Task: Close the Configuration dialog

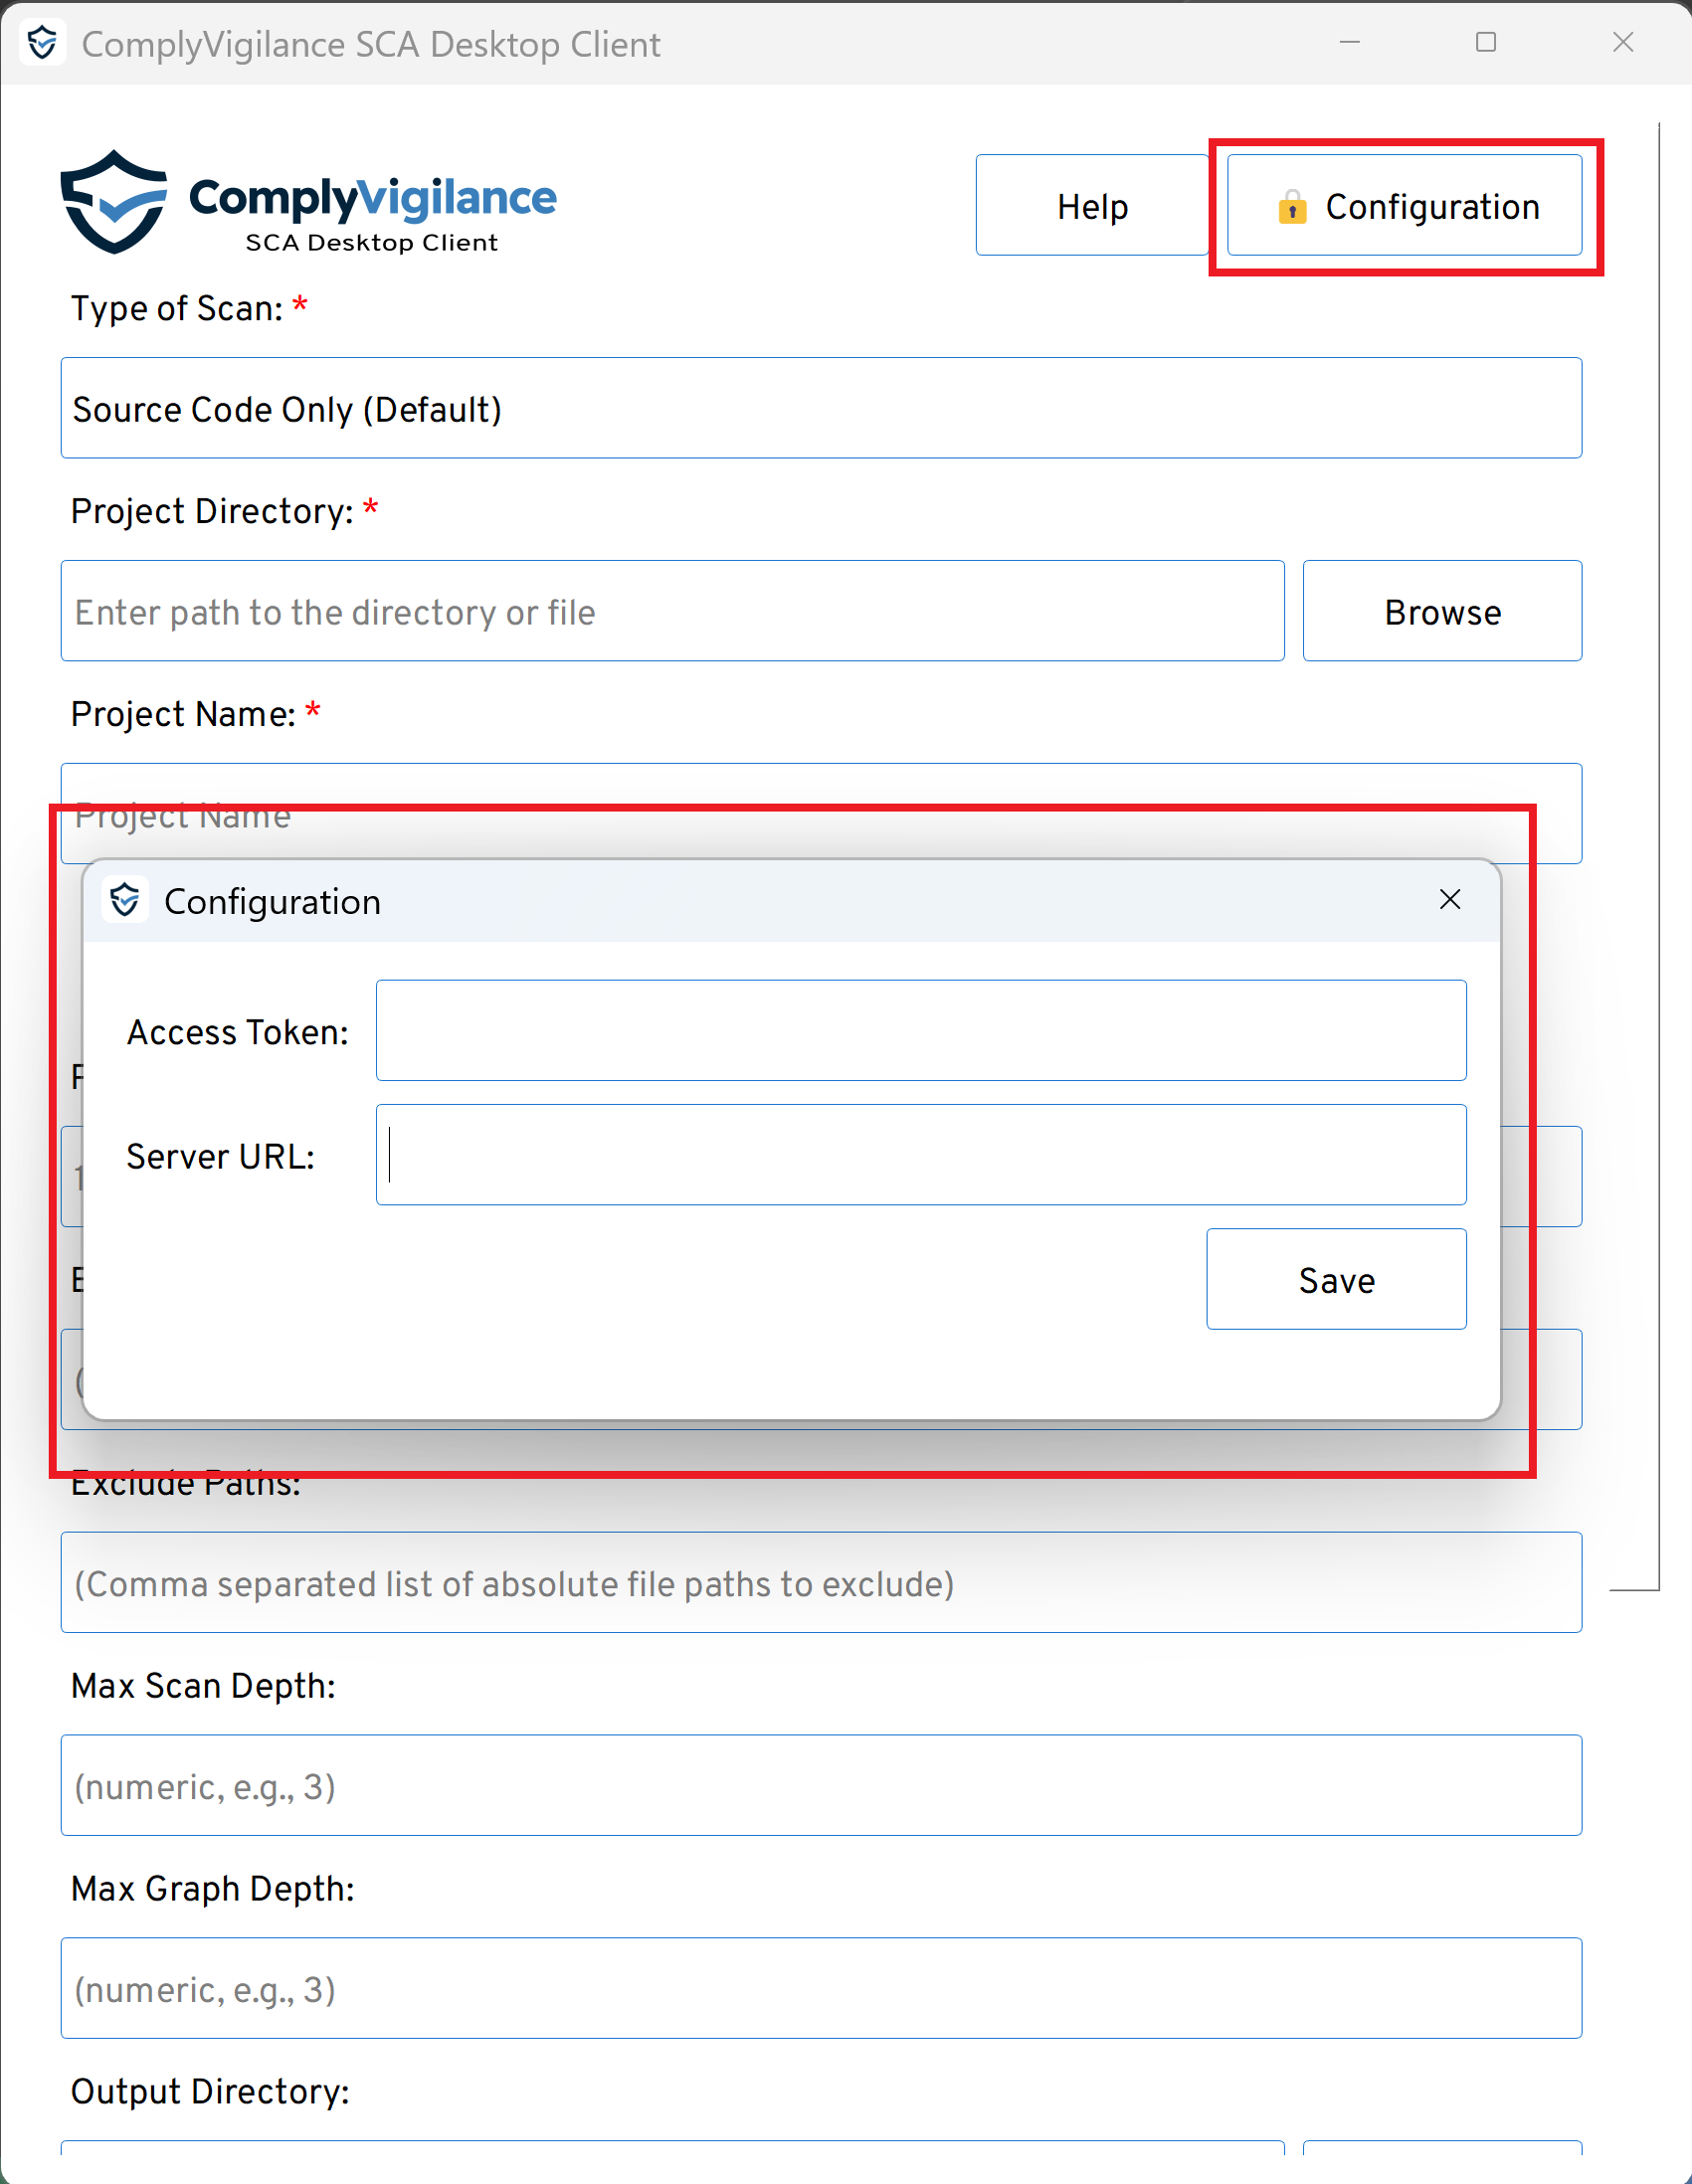Action: (x=1449, y=900)
